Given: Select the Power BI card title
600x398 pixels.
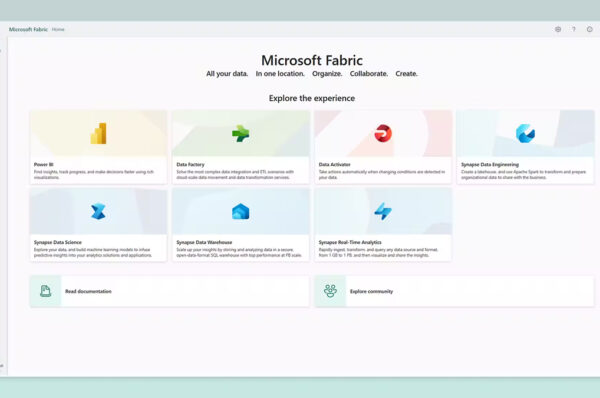Looking at the screenshot, I should tap(44, 165).
